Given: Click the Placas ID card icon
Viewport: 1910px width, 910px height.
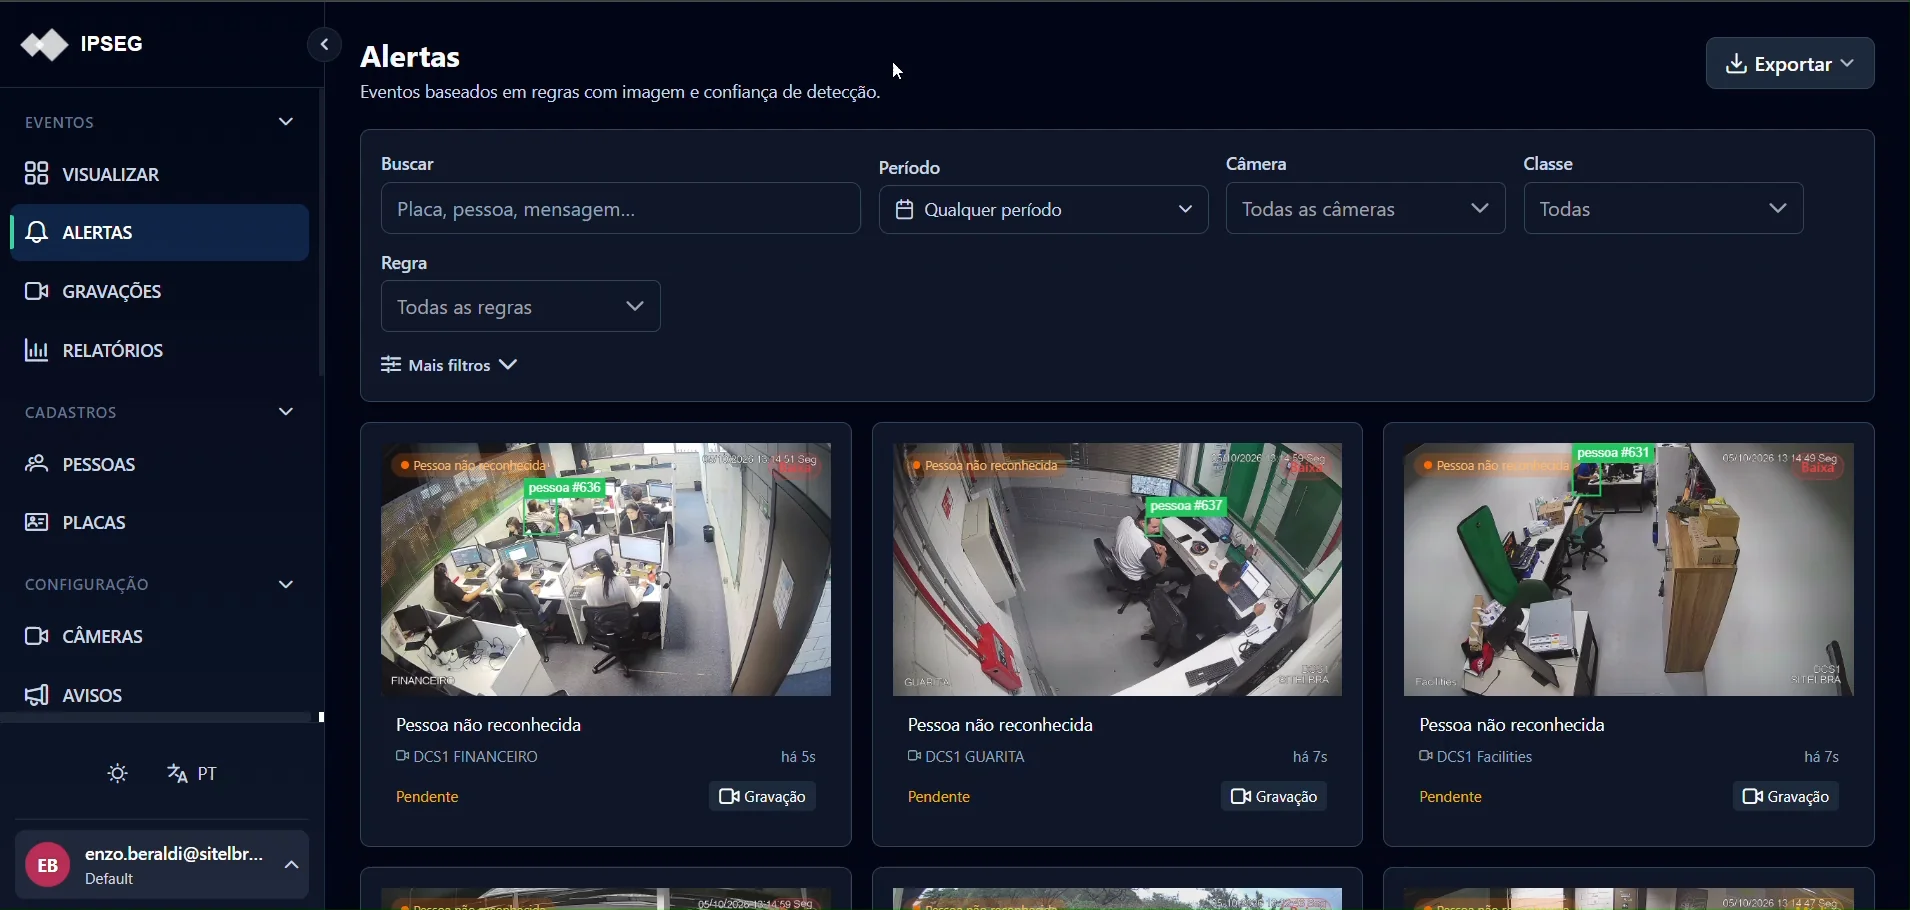Looking at the screenshot, I should point(36,523).
